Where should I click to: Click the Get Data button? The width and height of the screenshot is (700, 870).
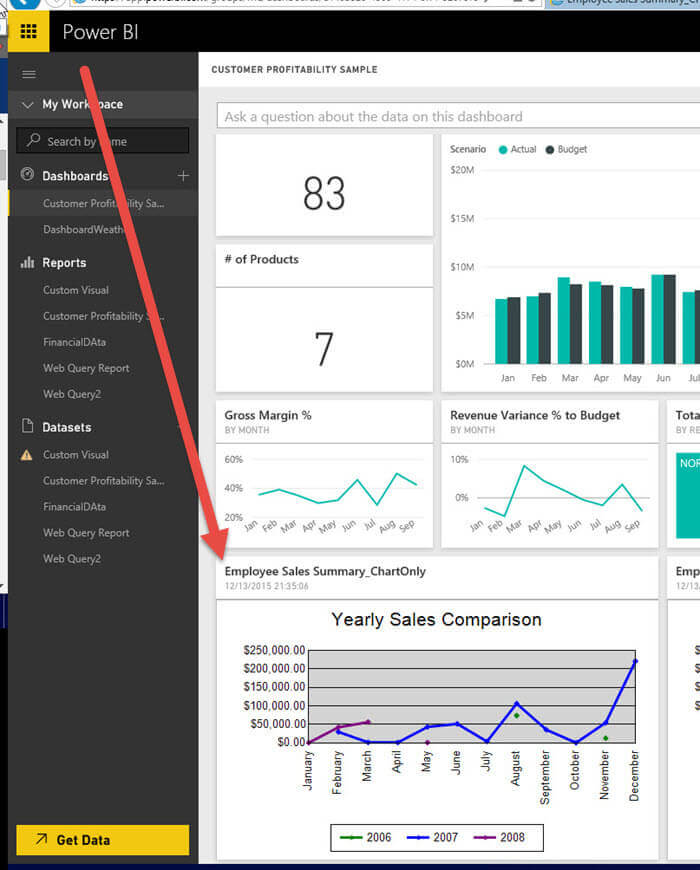click(103, 840)
